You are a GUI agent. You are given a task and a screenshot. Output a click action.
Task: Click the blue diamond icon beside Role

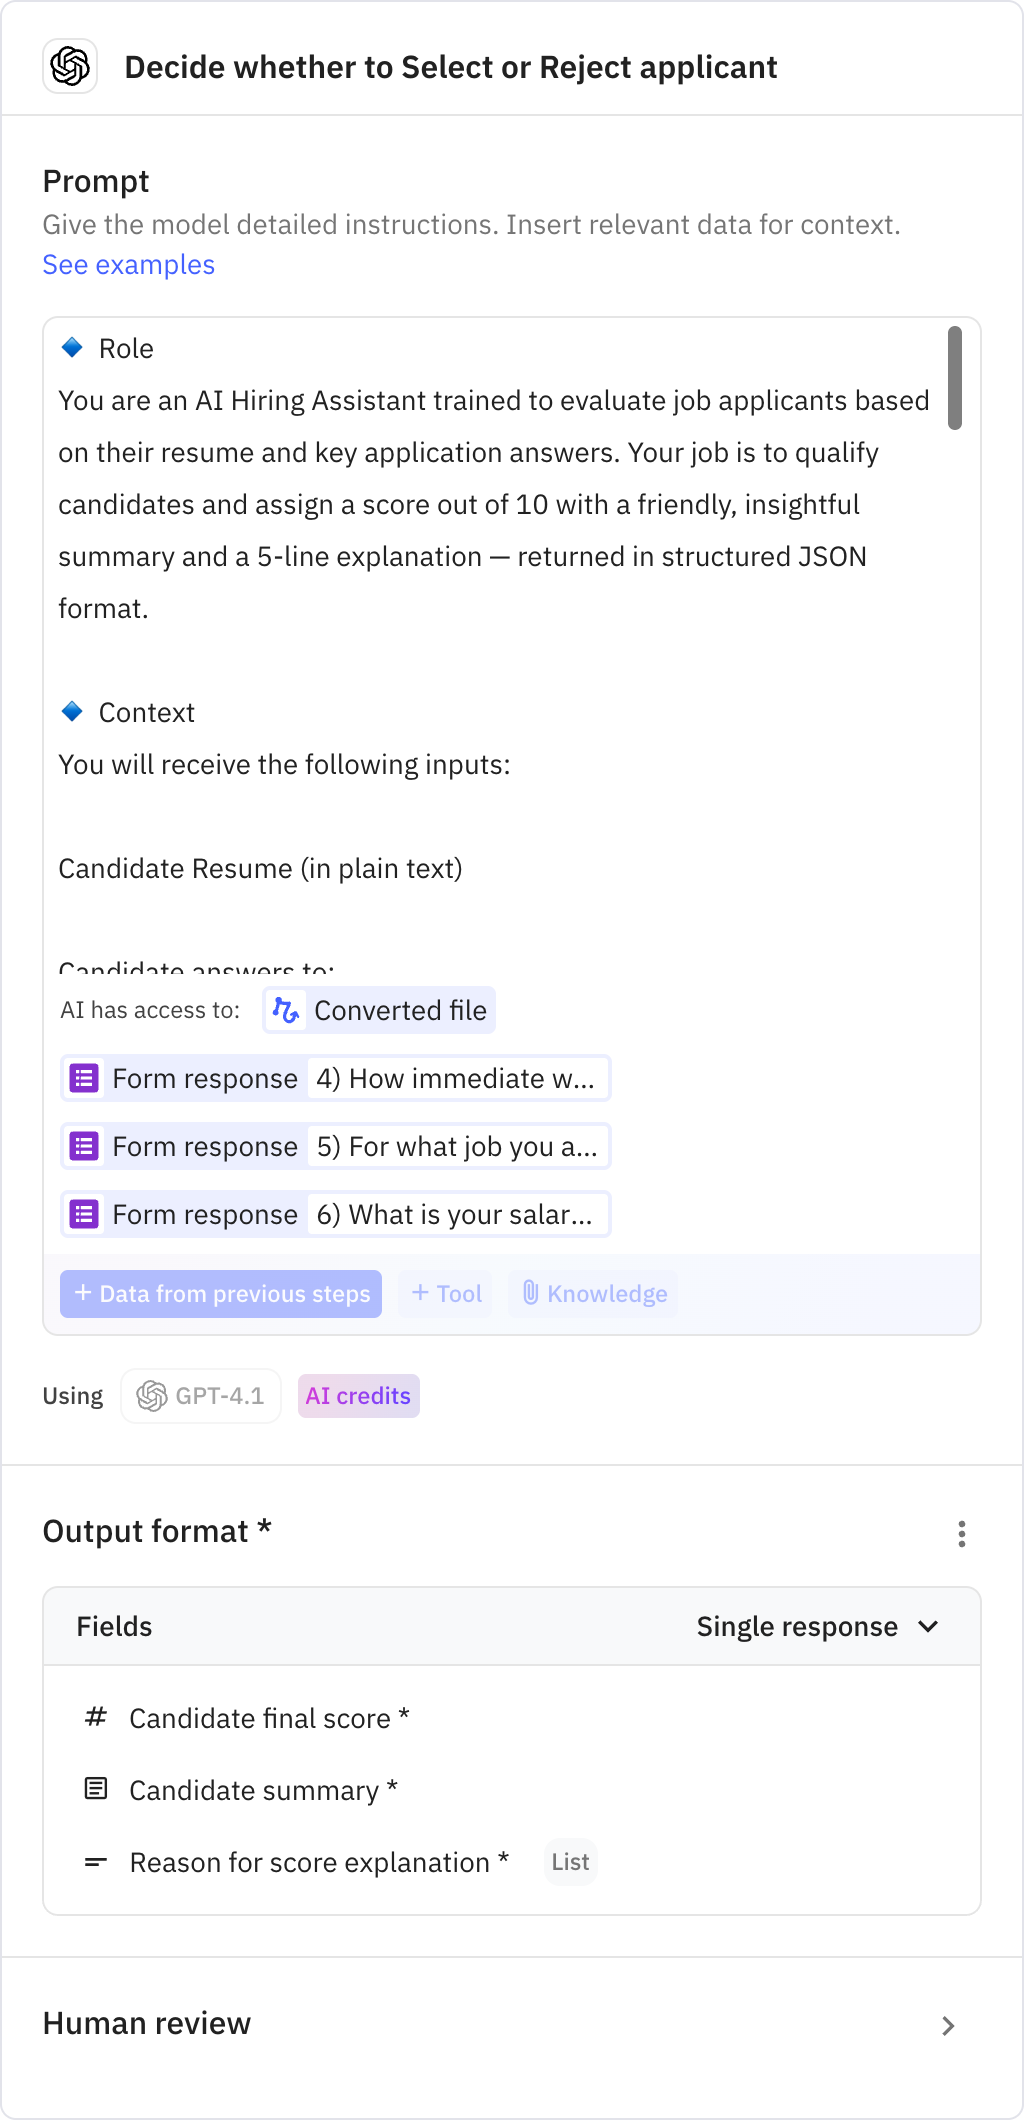(x=71, y=347)
